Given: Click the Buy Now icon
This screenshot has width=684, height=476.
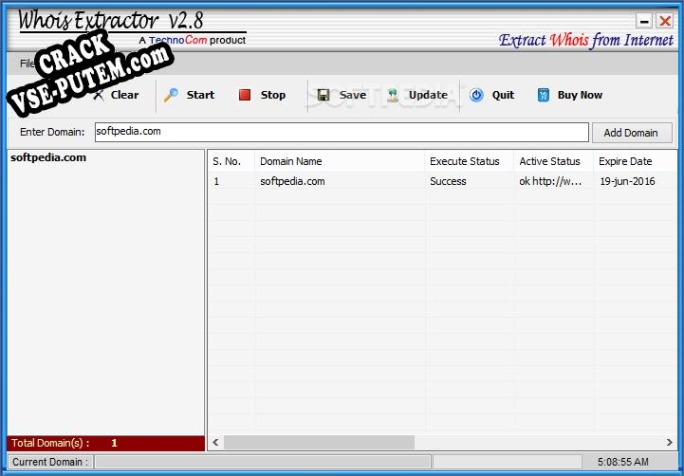Looking at the screenshot, I should click(543, 95).
